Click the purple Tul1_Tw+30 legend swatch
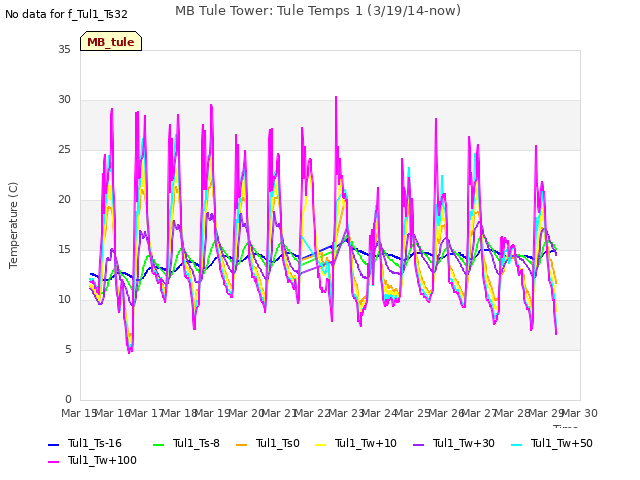The width and height of the screenshot is (640, 480). click(x=419, y=444)
